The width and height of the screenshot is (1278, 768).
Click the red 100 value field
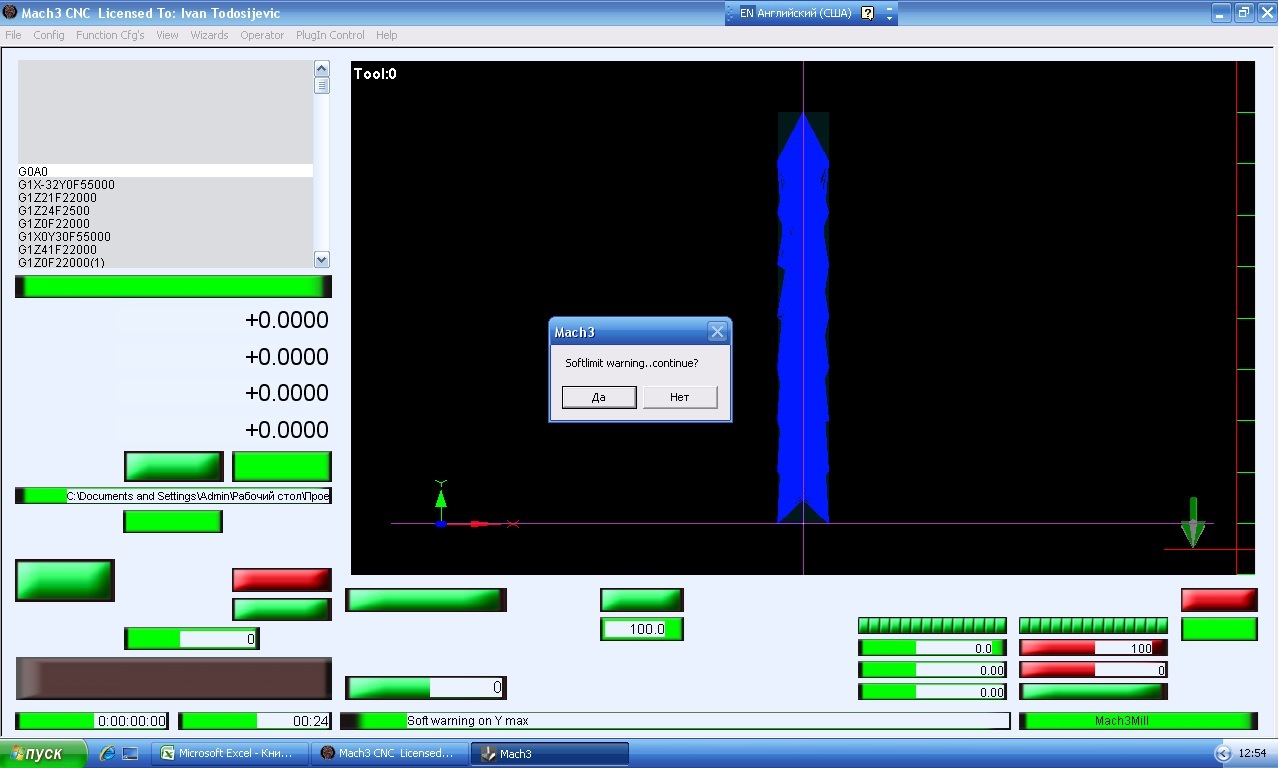[x=1093, y=647]
